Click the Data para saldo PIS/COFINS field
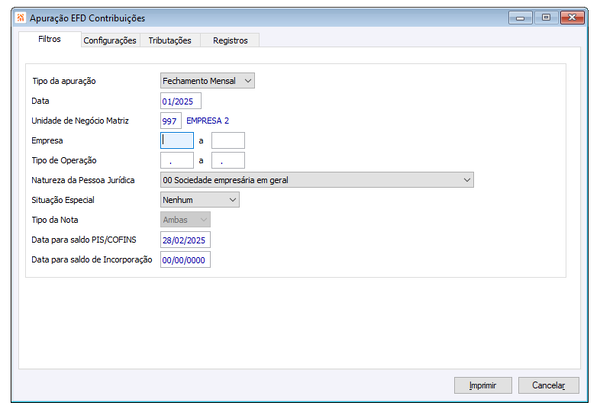 [x=185, y=240]
